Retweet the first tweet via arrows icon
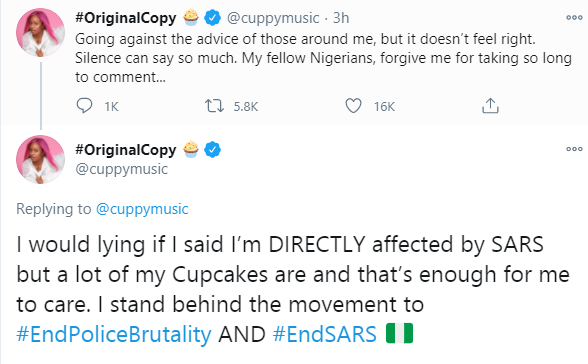588x364 pixels. 214,106
